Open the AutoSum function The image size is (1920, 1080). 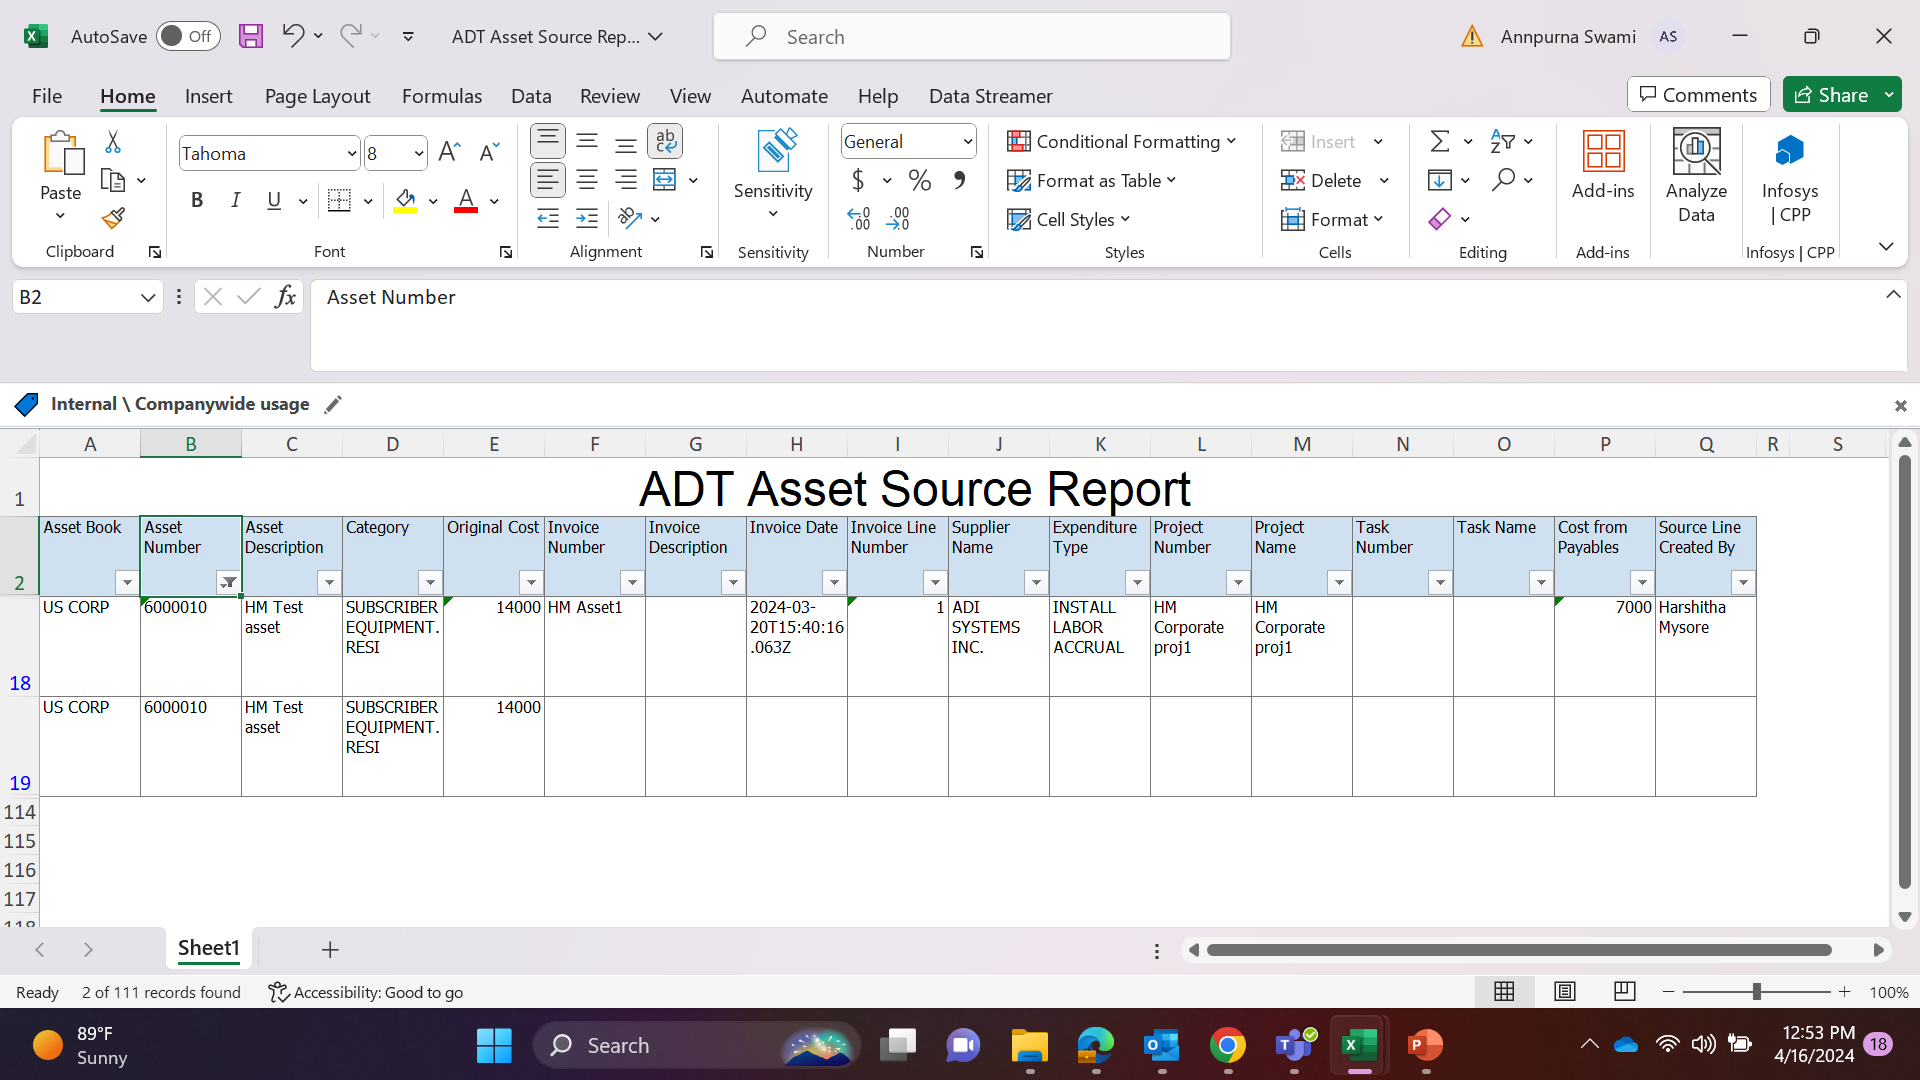[1441, 140]
